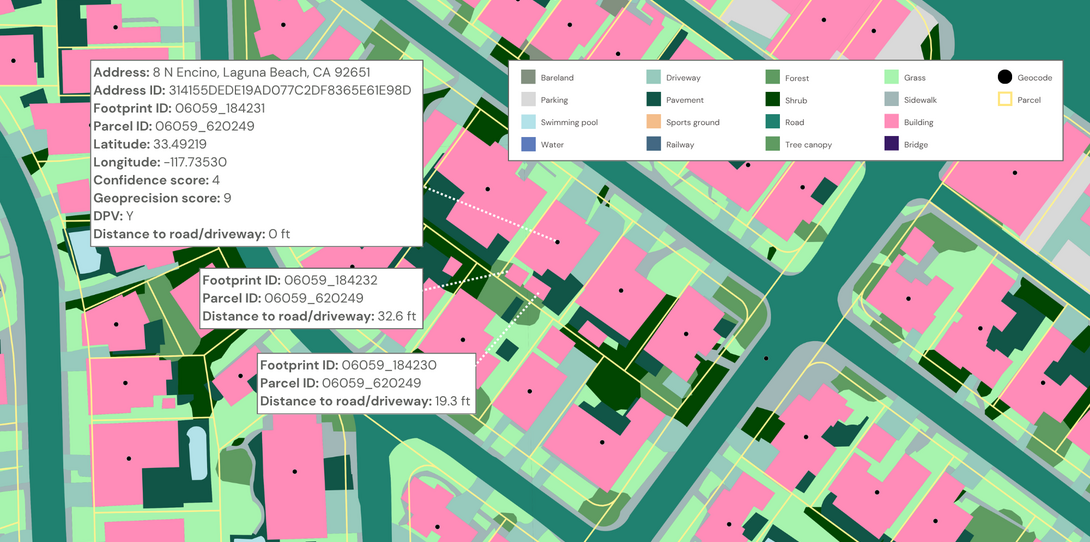
Task: Click the Geoprecision score 9 line
Action: [163, 198]
